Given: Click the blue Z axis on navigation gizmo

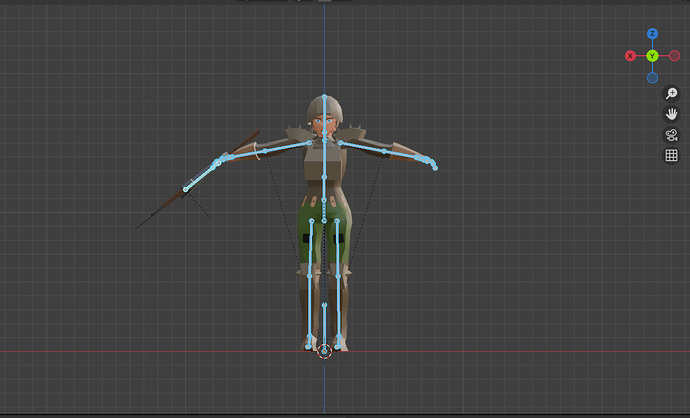Looking at the screenshot, I should click(652, 34).
